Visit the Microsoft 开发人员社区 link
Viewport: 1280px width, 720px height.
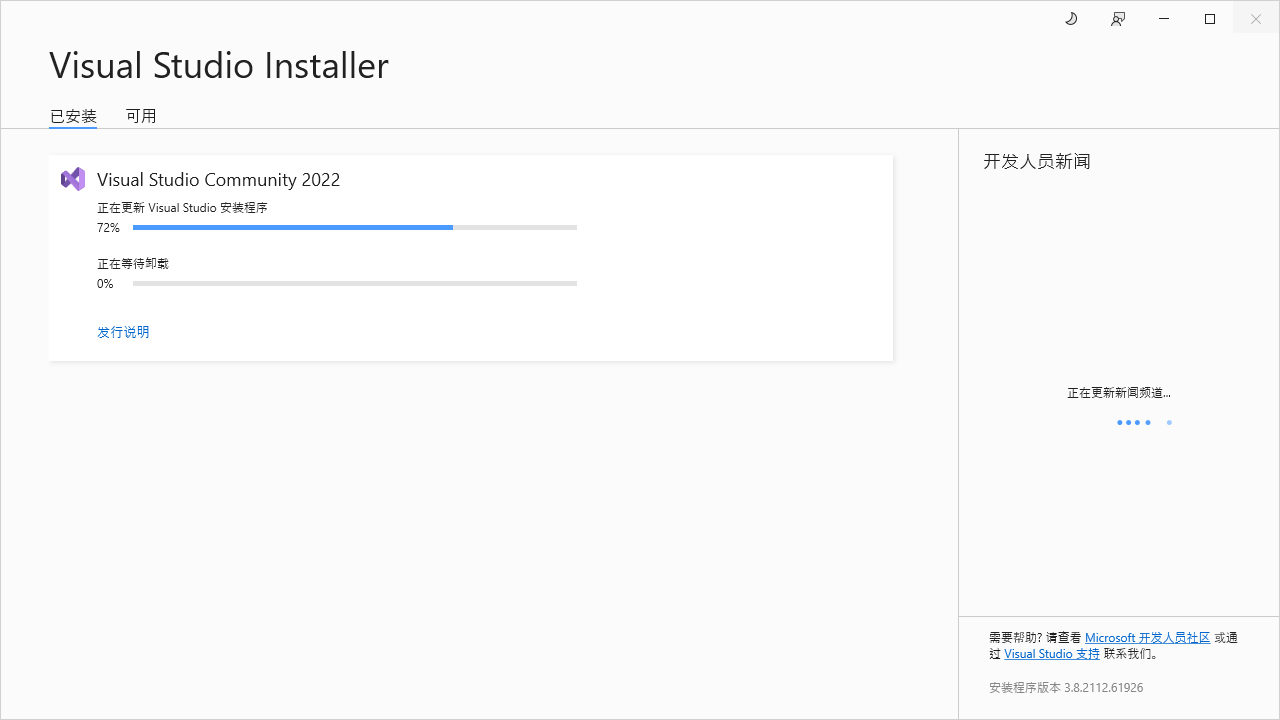coord(1147,638)
